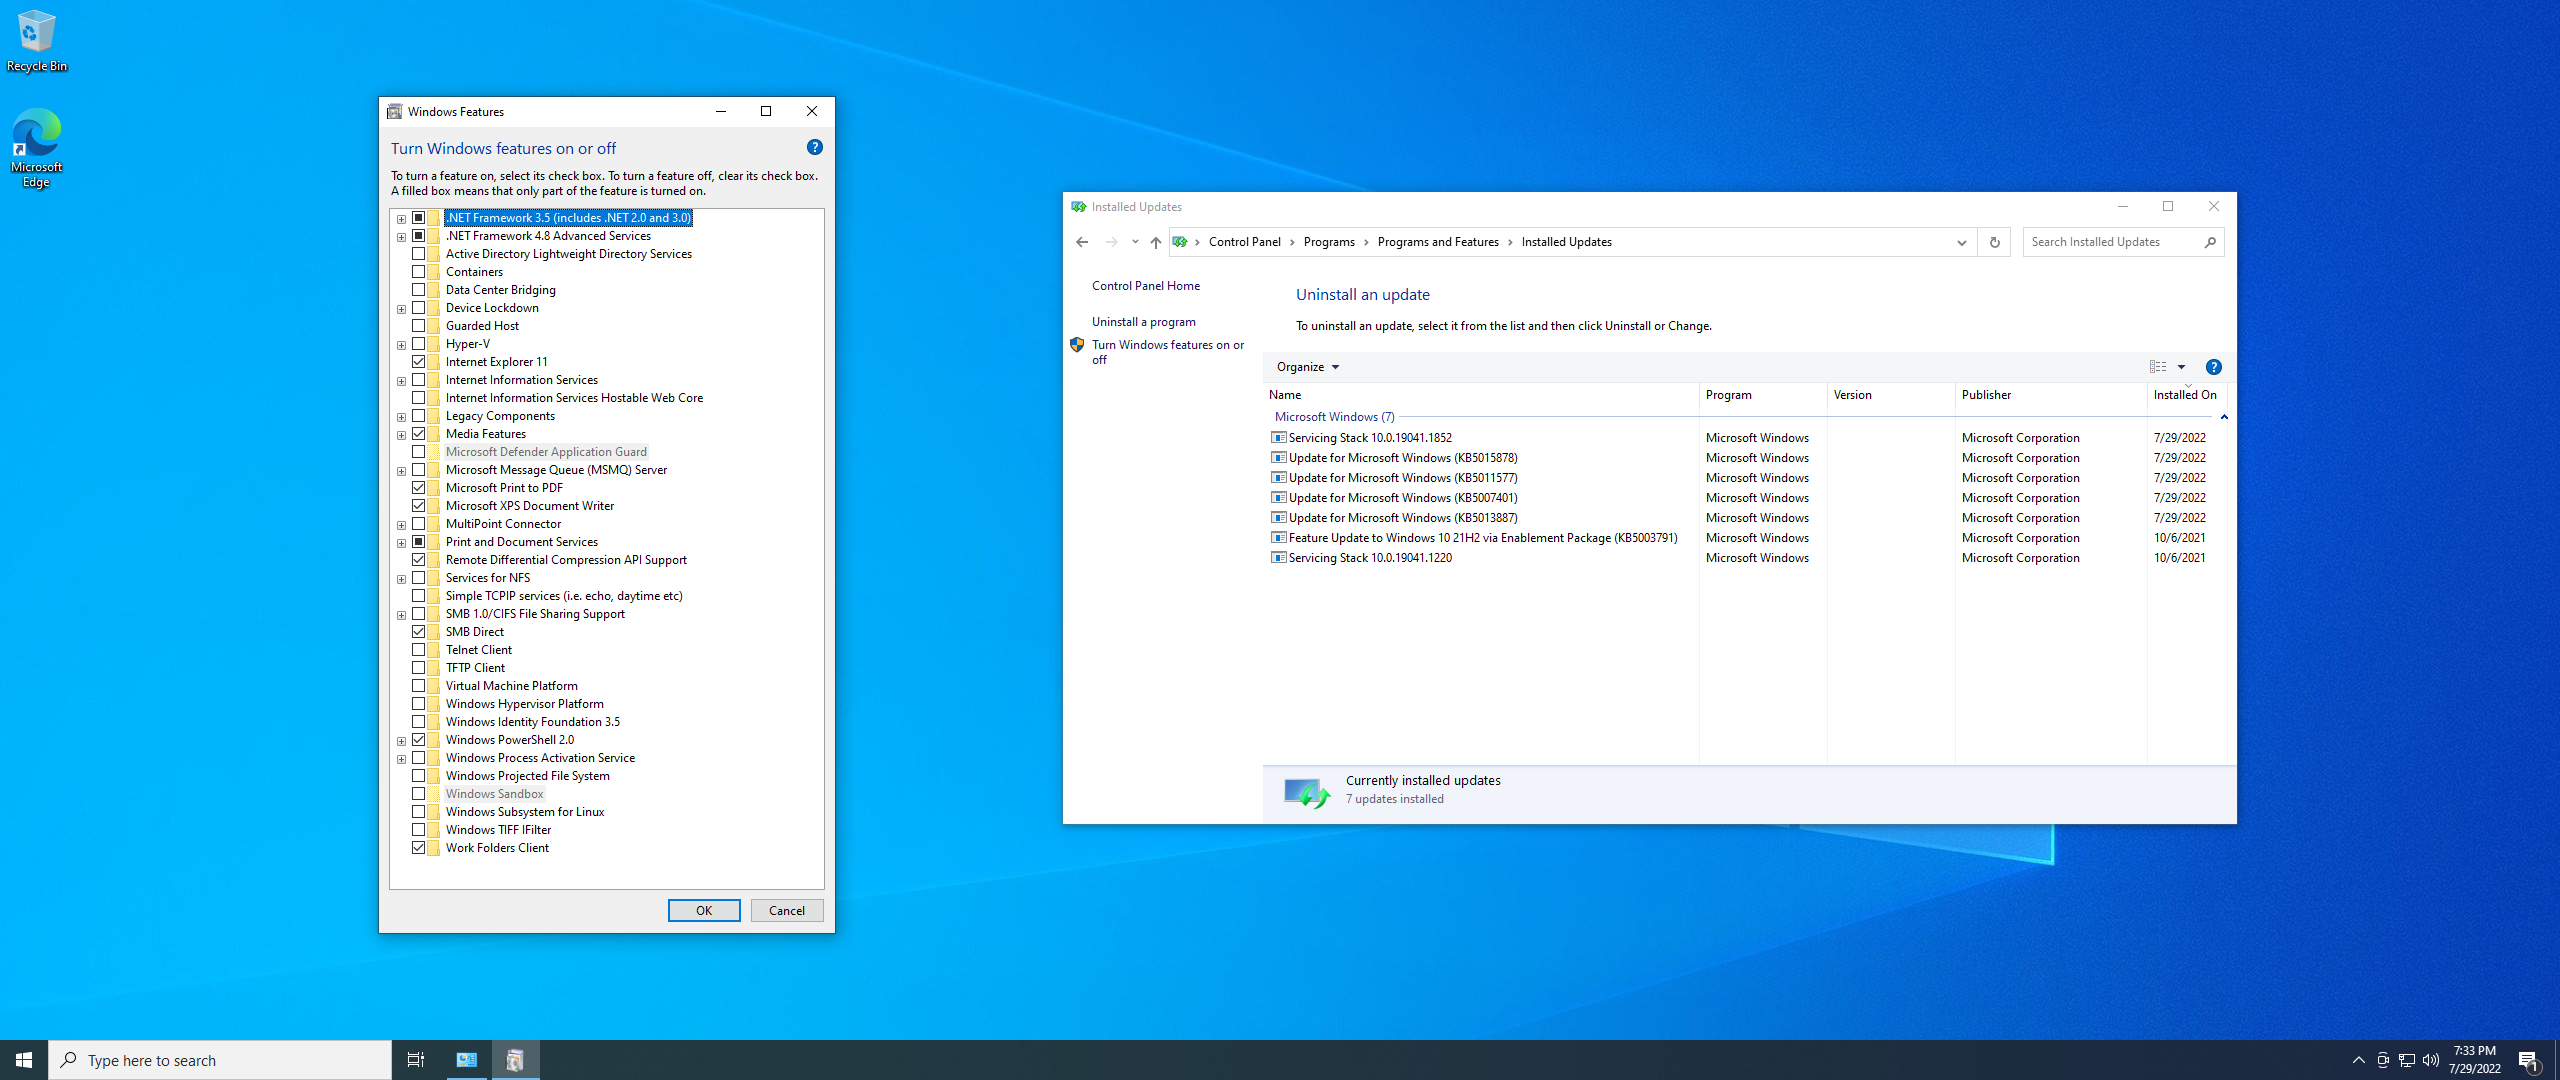
Task: Open help in the Installed Updates toolbar
Action: [x=2213, y=367]
